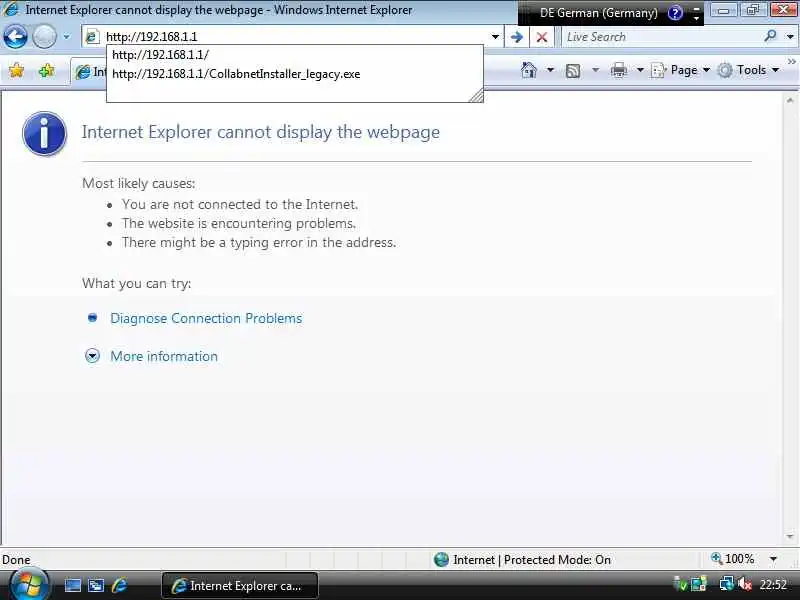Click the More information link text

(164, 356)
